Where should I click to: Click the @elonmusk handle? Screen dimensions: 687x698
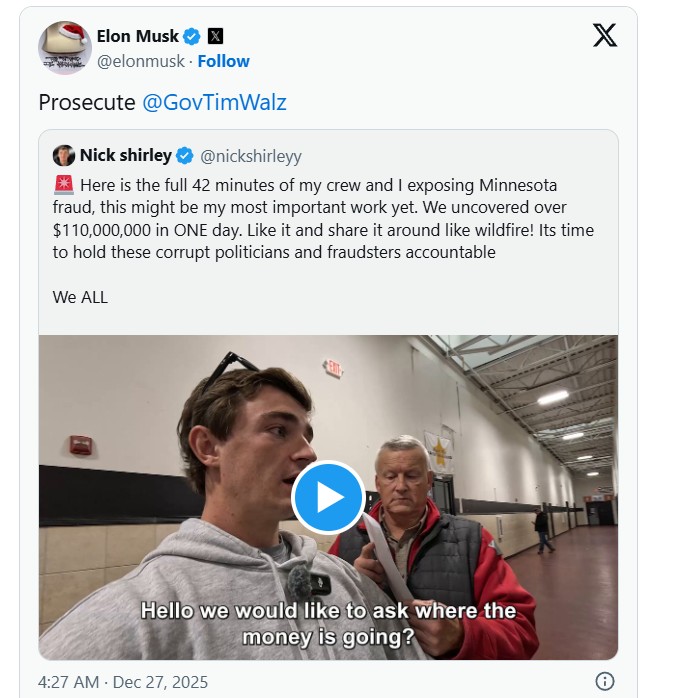[x=140, y=61]
